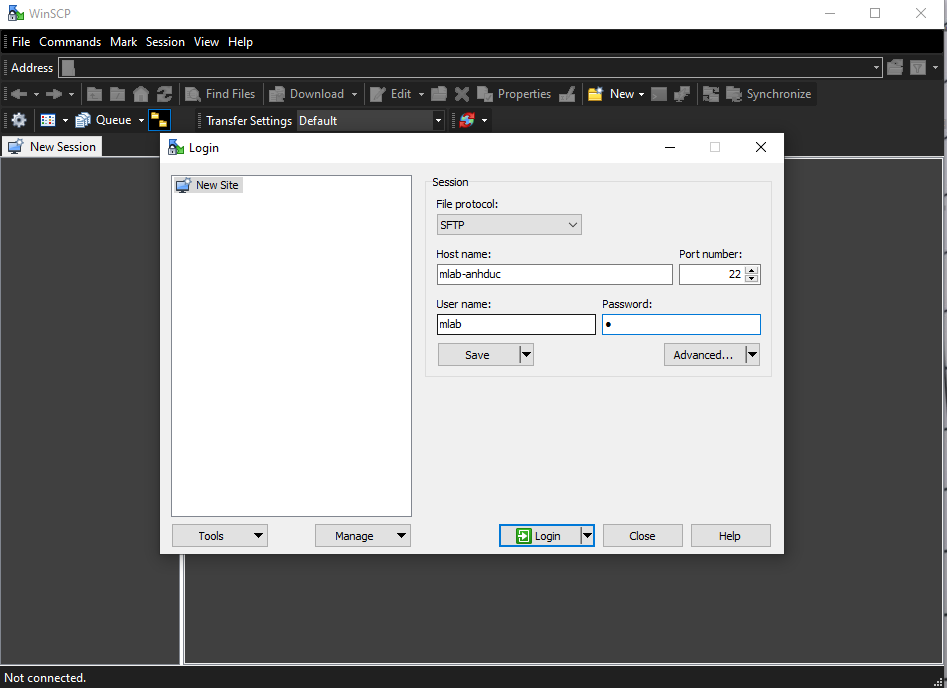The image size is (947, 688).
Task: Decrease the port number with down arrow
Action: 752,278
